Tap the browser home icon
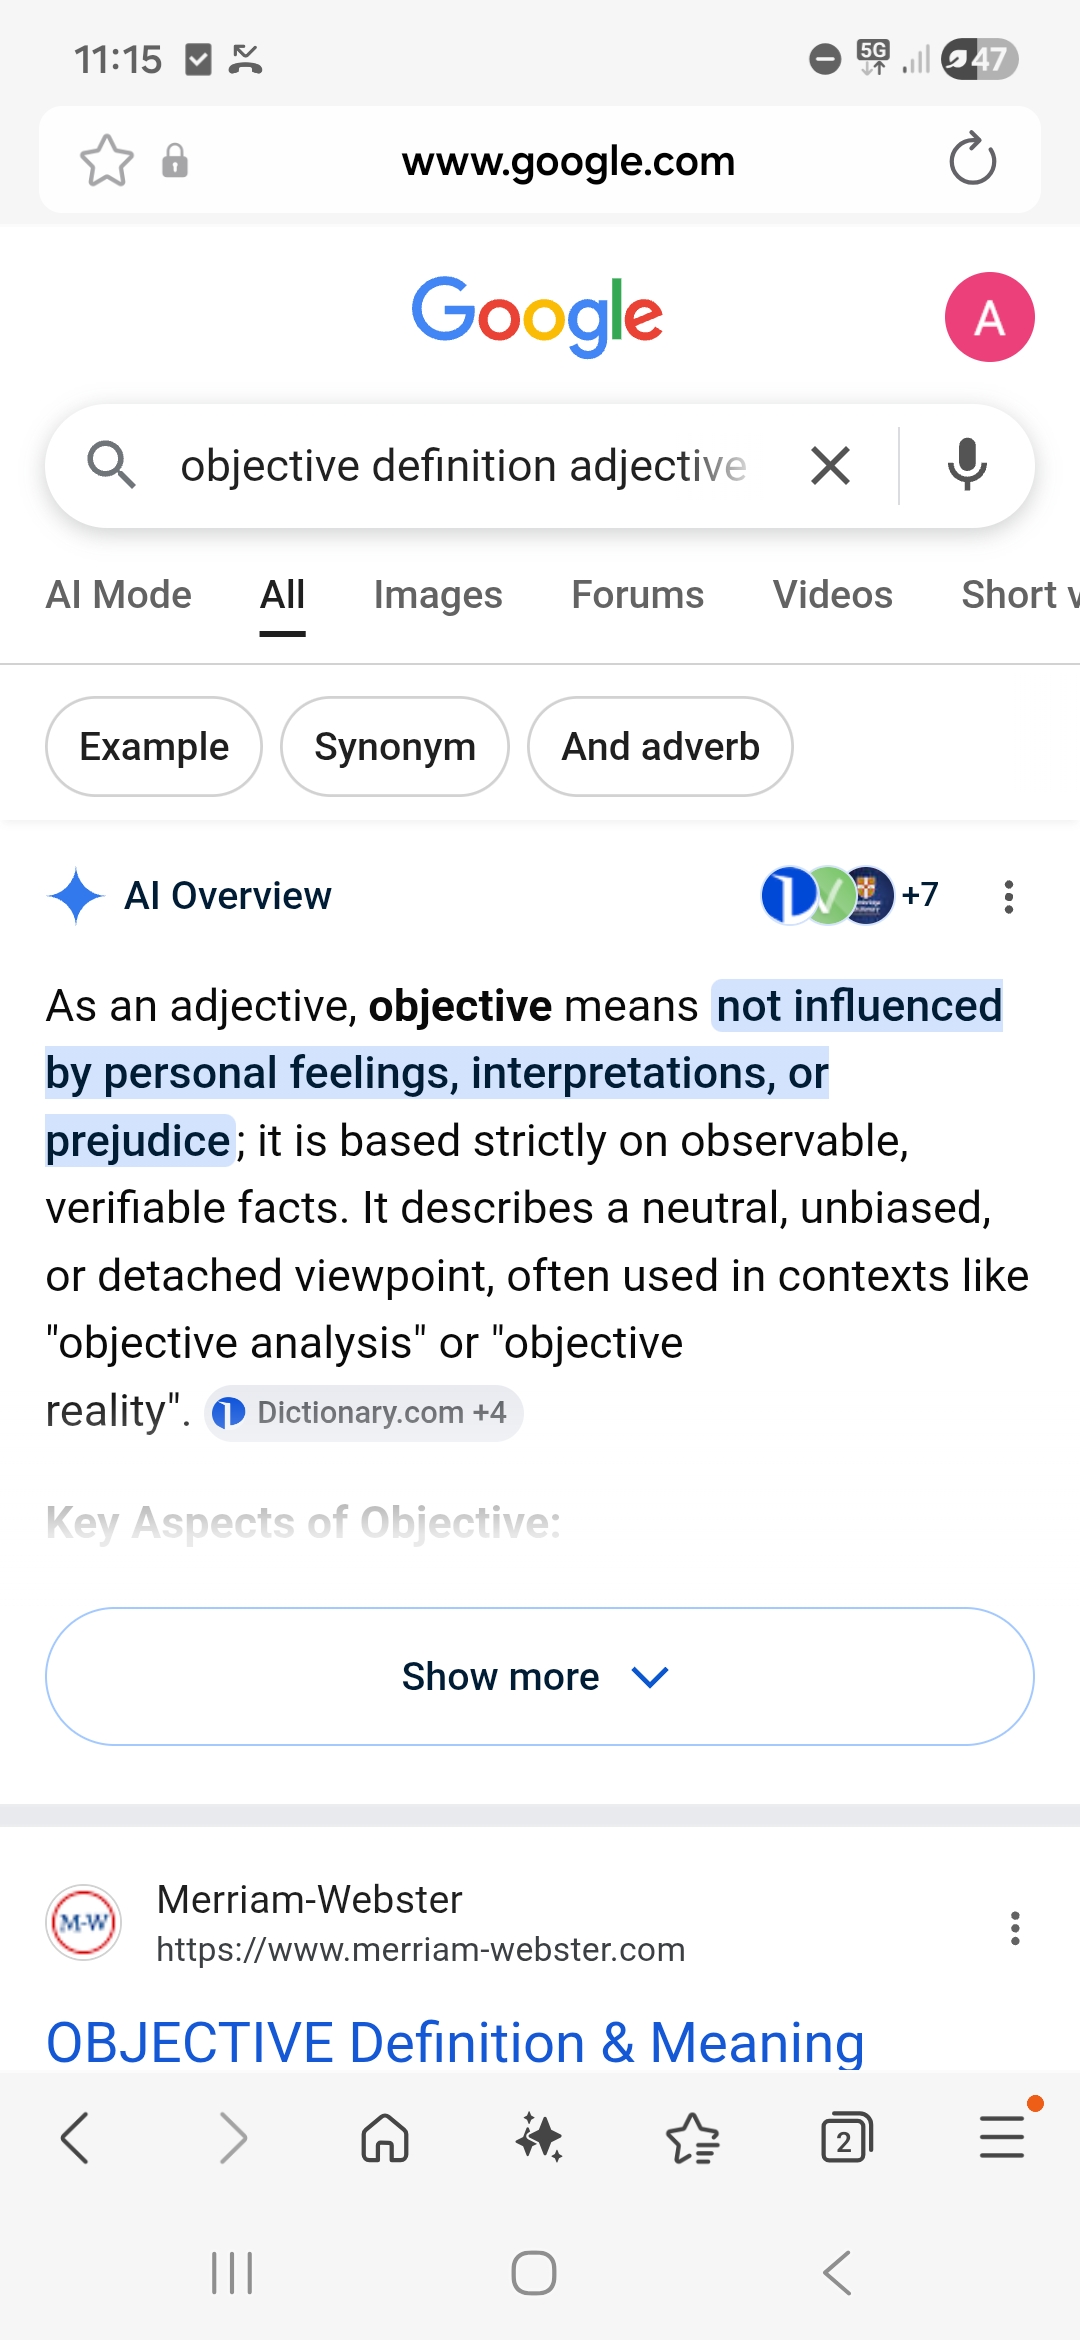Viewport: 1080px width, 2340px height. pos(385,2138)
